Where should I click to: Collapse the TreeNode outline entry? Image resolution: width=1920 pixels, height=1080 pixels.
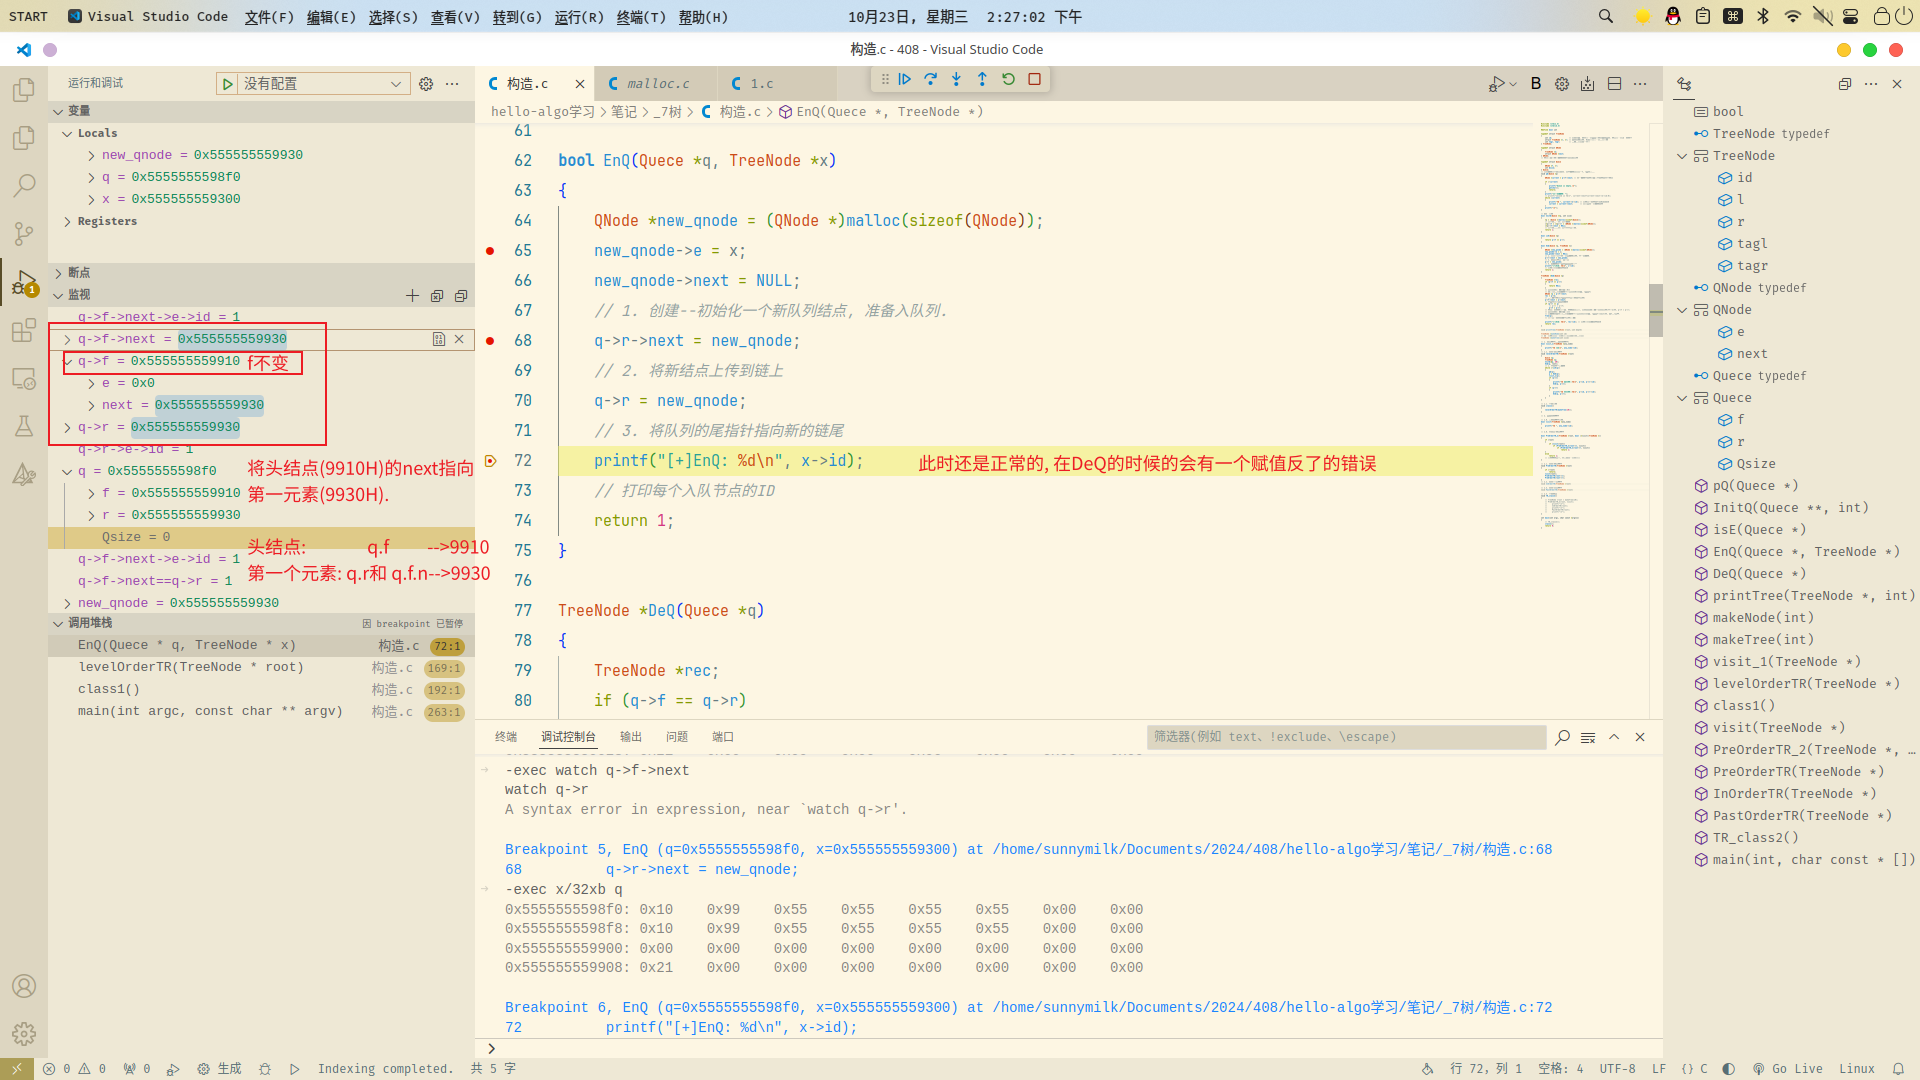point(1682,156)
